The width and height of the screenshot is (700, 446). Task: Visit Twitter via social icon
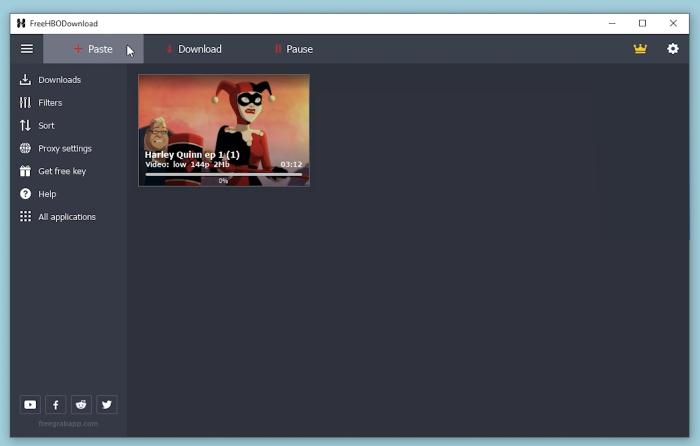coord(106,404)
